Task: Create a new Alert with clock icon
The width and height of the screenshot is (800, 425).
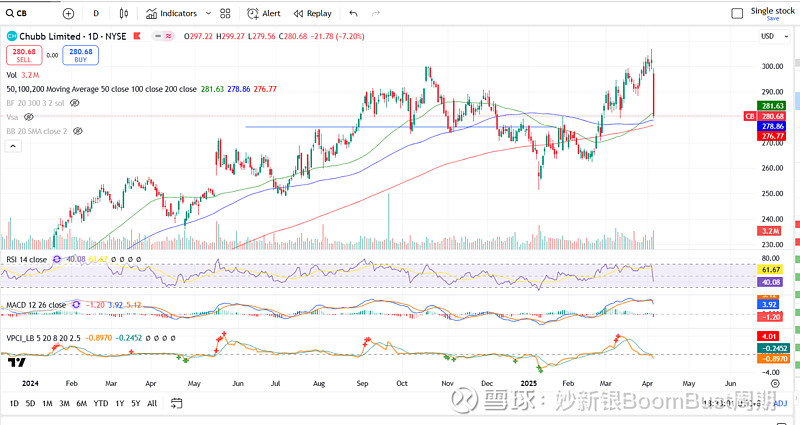Action: tap(253, 14)
